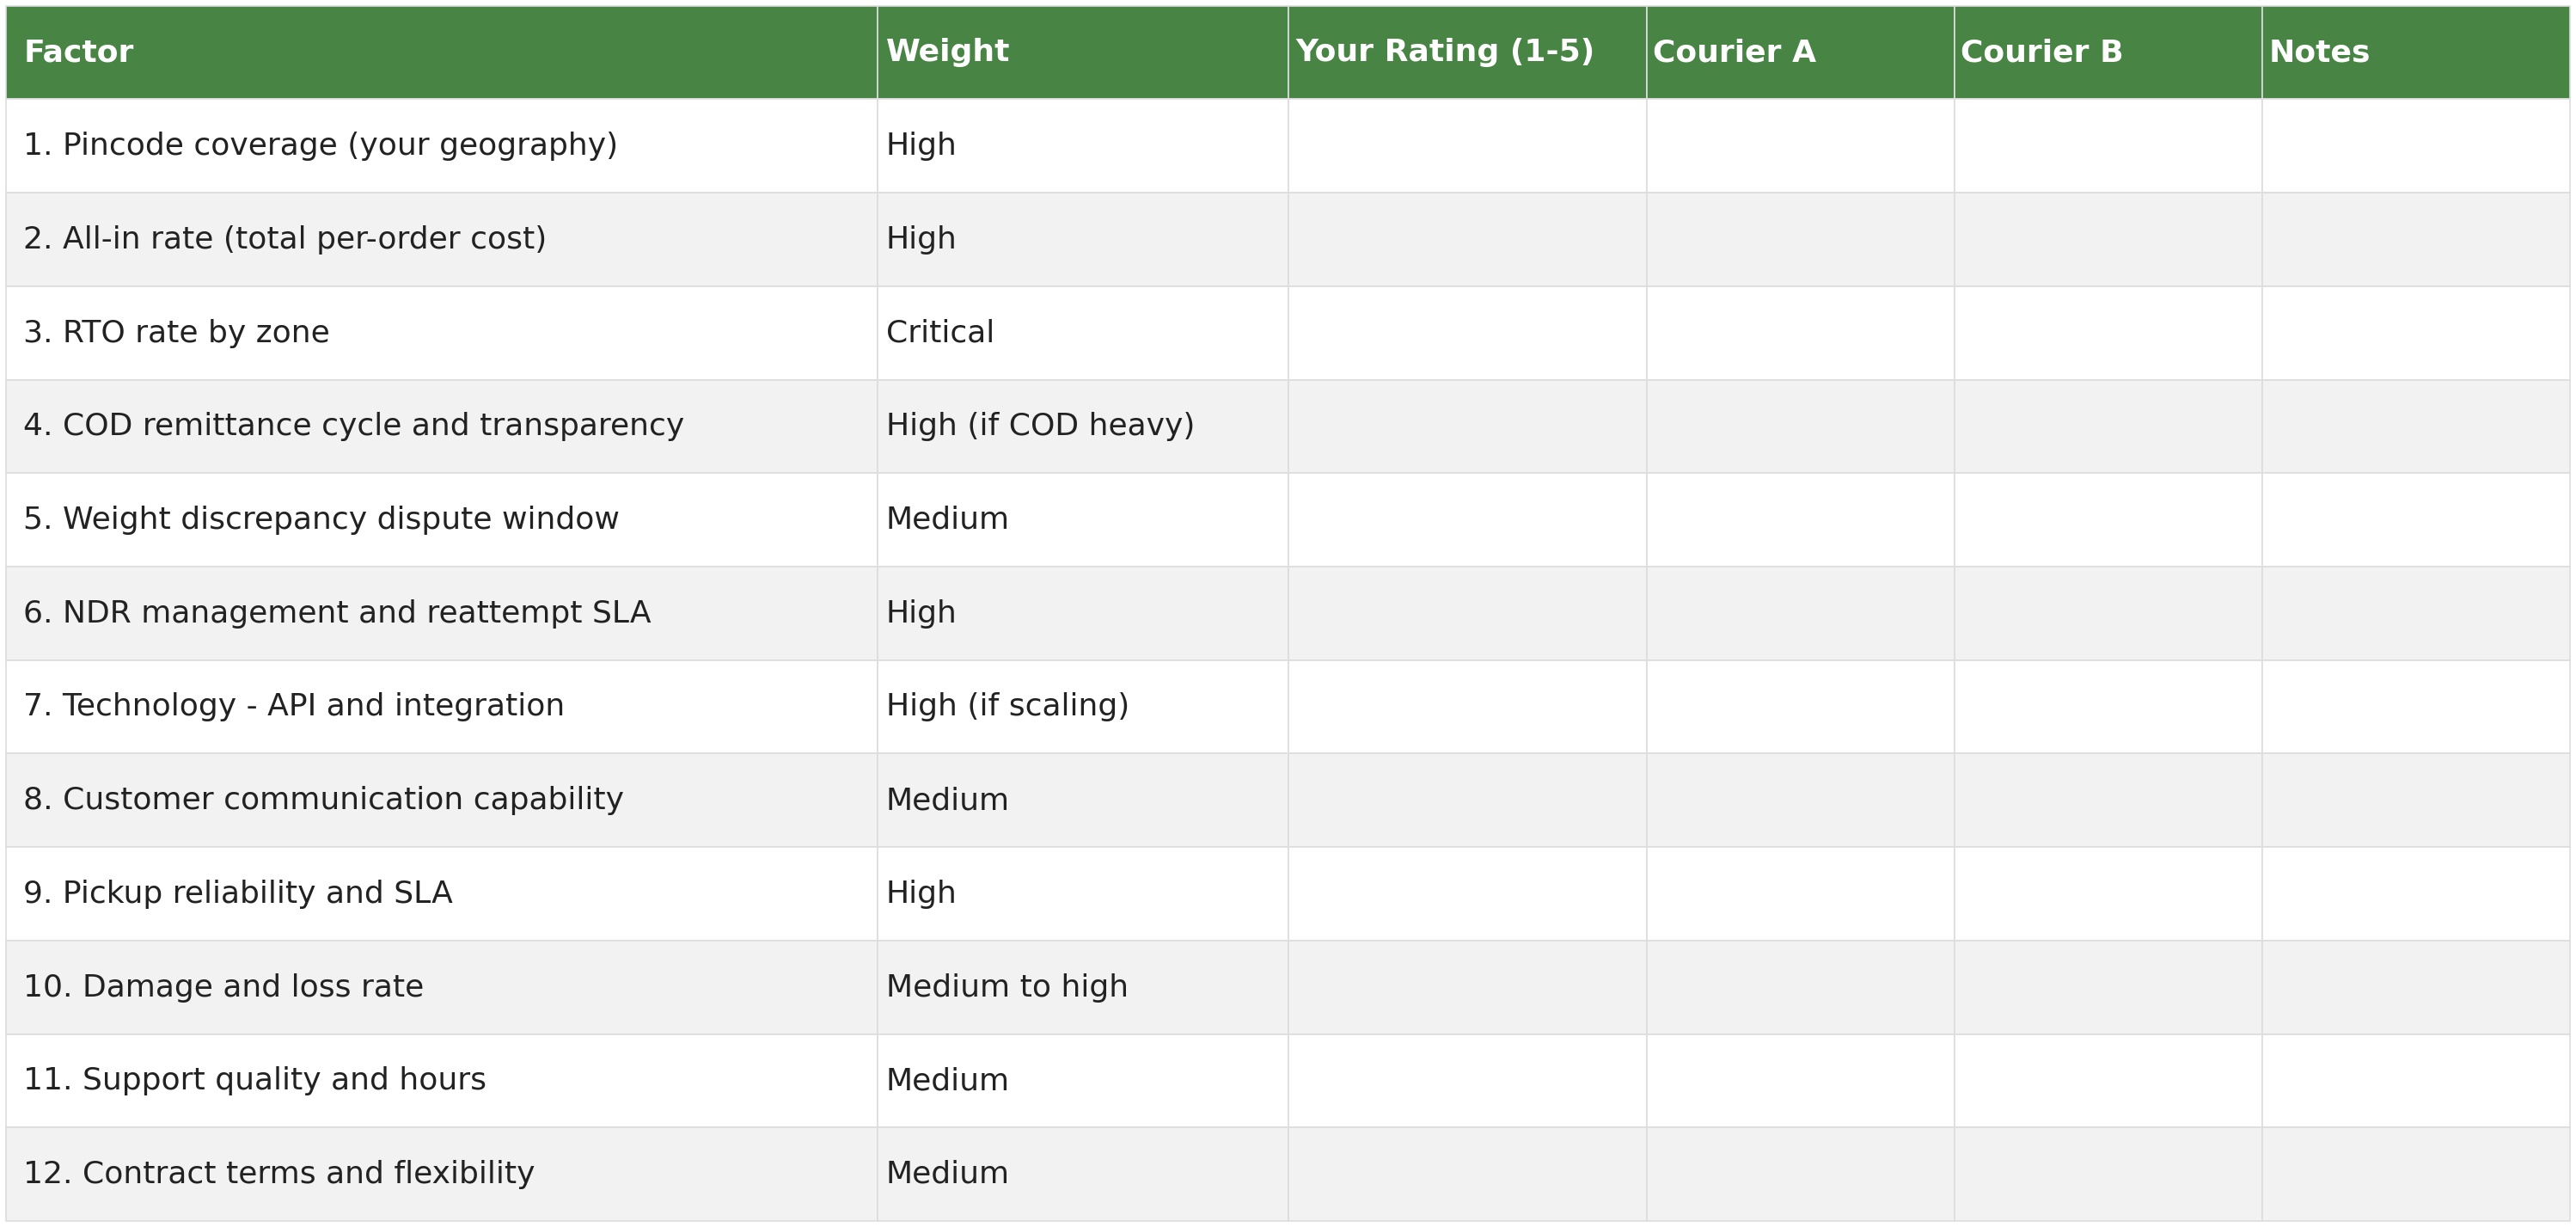Click Your Rating cell for NDR management row
Viewport: 2576px width, 1227px height.
pos(1467,613)
